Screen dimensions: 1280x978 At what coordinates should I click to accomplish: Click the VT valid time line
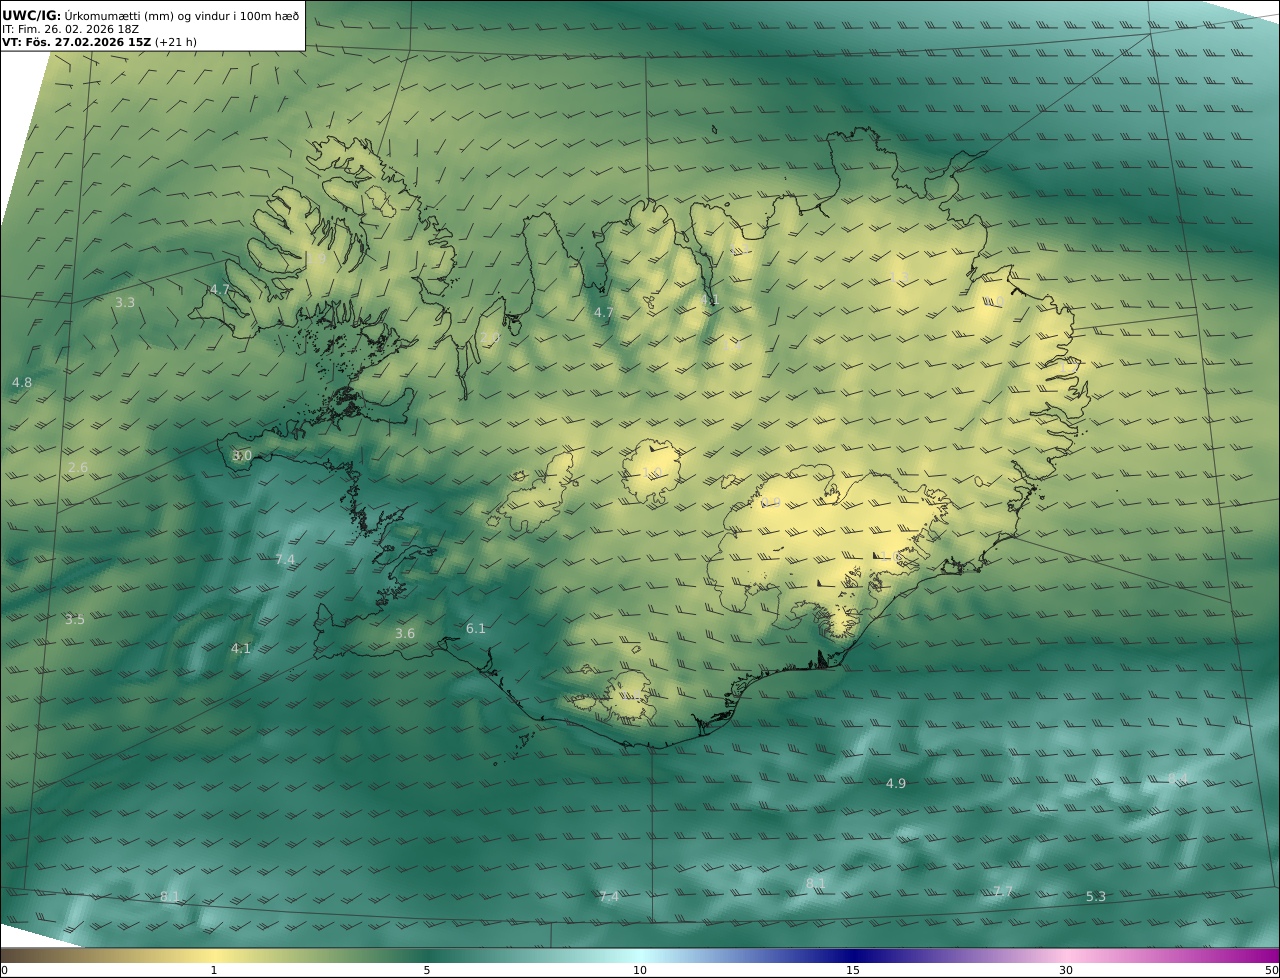point(98,42)
